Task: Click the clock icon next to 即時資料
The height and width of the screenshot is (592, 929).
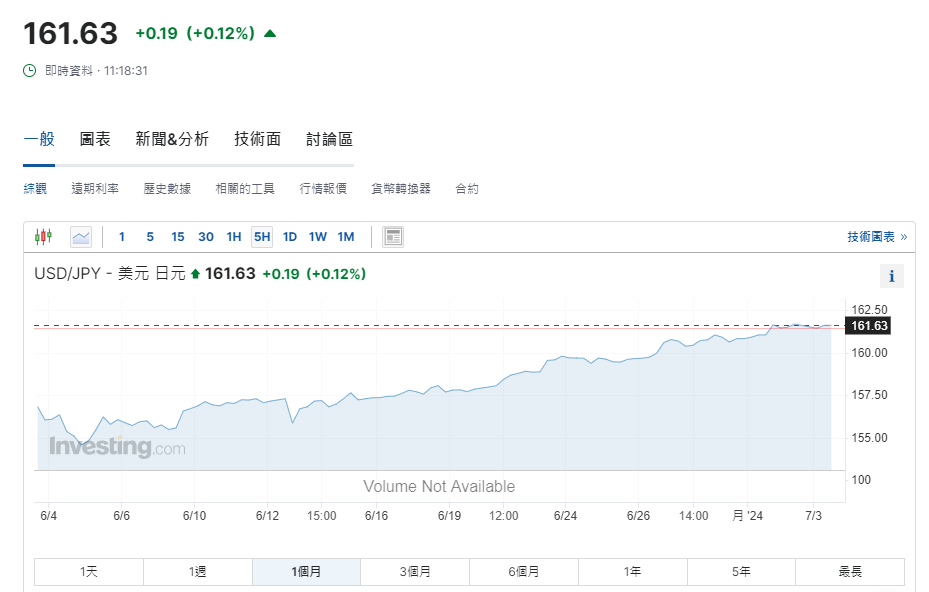Action: click(27, 70)
